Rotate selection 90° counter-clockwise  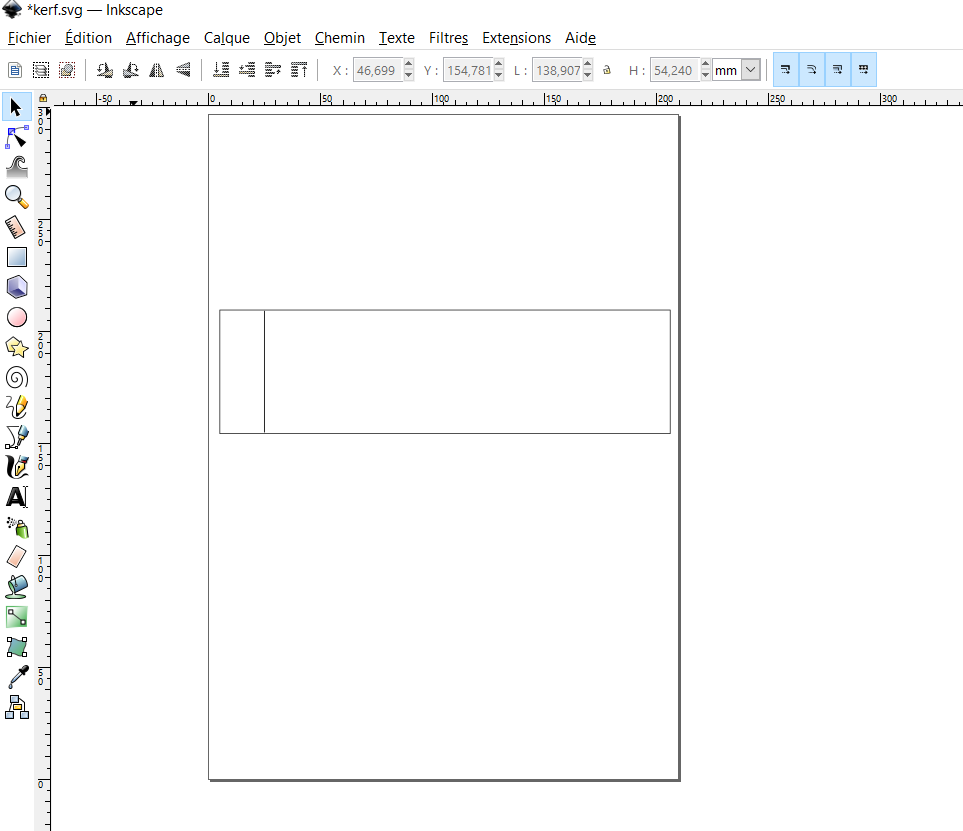(105, 70)
